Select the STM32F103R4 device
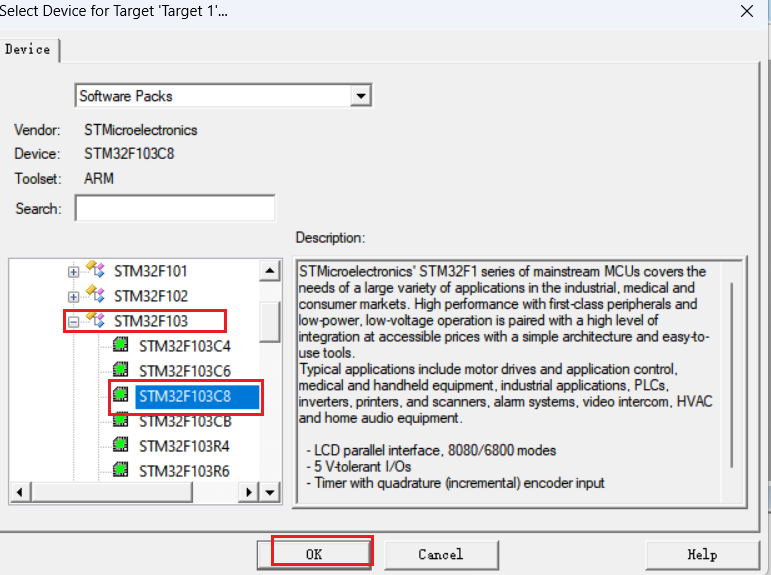The width and height of the screenshot is (771, 575). pos(184,446)
